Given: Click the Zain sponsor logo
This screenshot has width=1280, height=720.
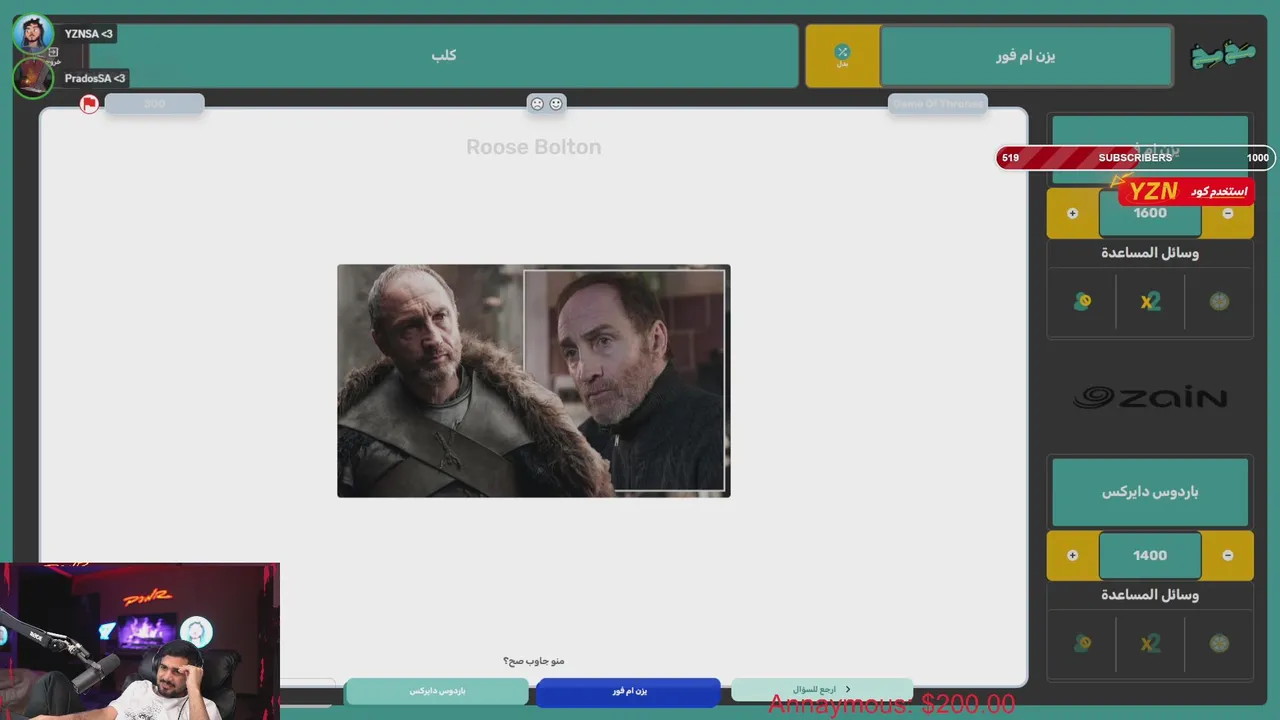Looking at the screenshot, I should [1150, 398].
